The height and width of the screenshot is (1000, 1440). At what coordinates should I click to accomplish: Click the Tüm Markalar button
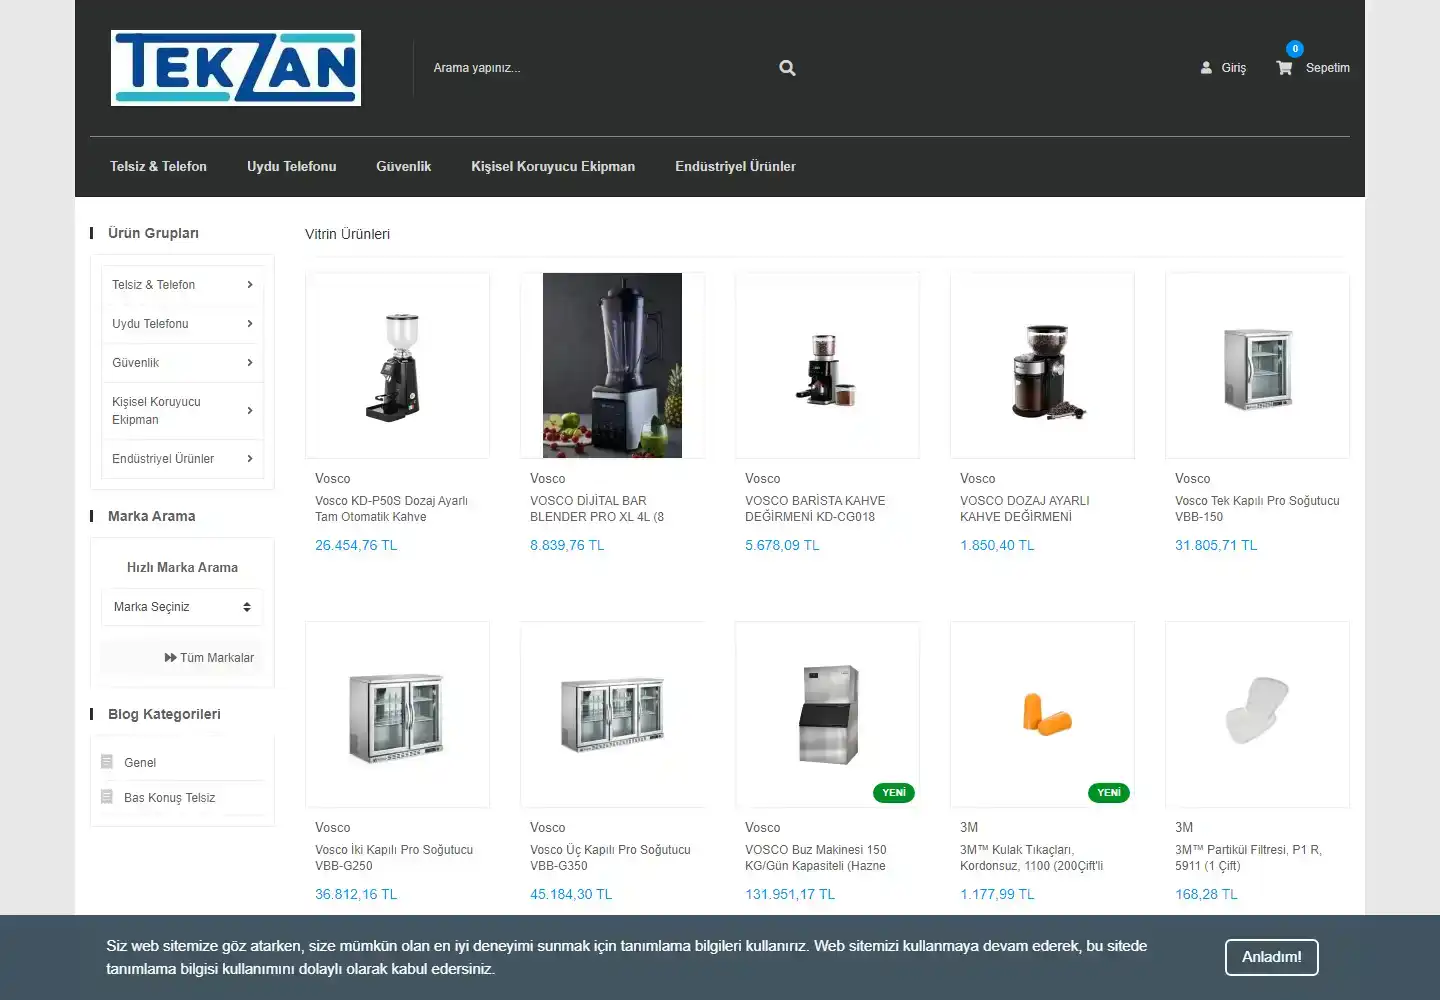click(x=182, y=658)
